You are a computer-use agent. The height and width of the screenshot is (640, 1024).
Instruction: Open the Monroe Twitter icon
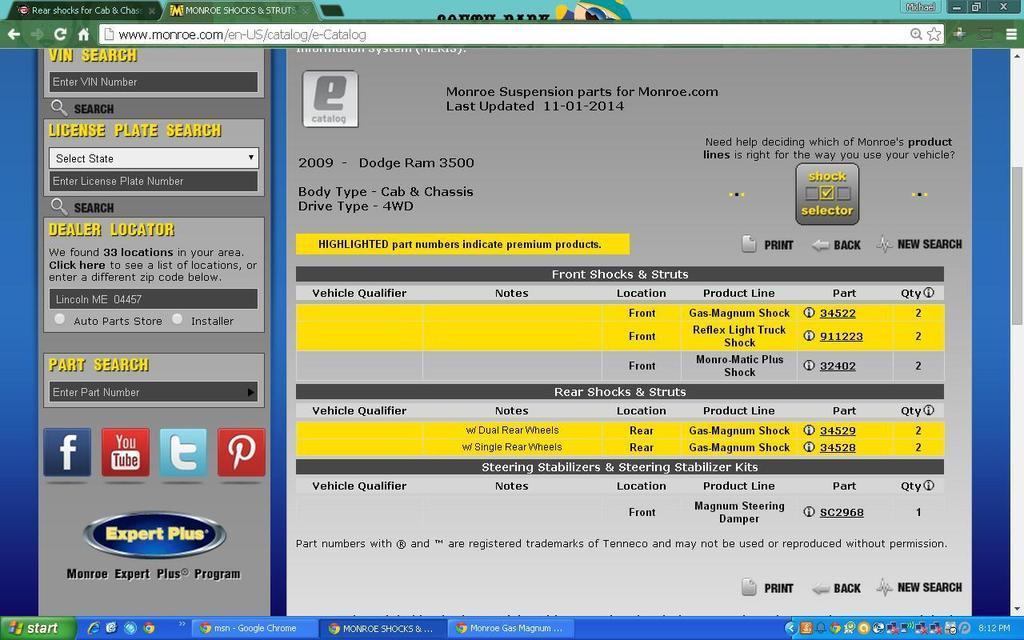(x=184, y=452)
